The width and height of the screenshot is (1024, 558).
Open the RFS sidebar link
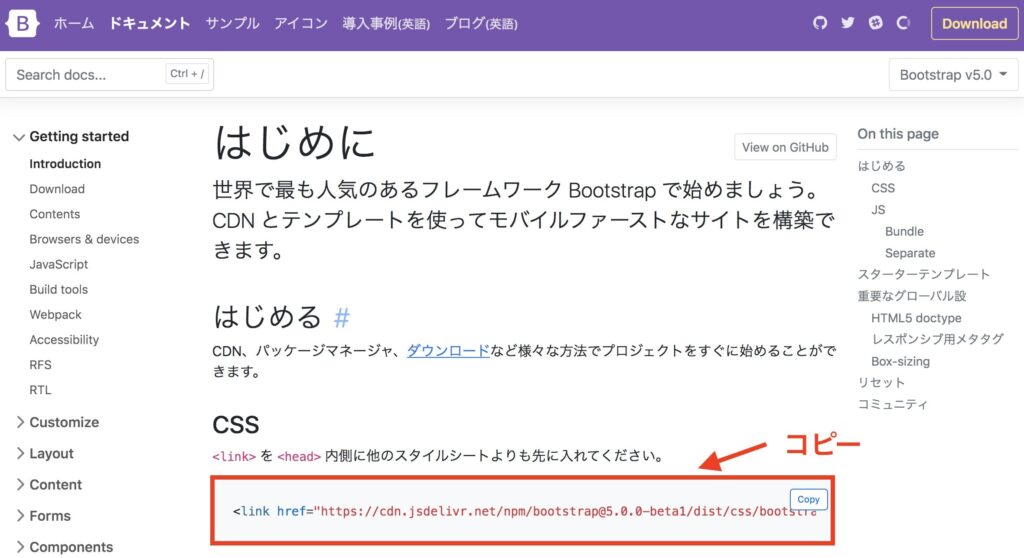pos(40,365)
